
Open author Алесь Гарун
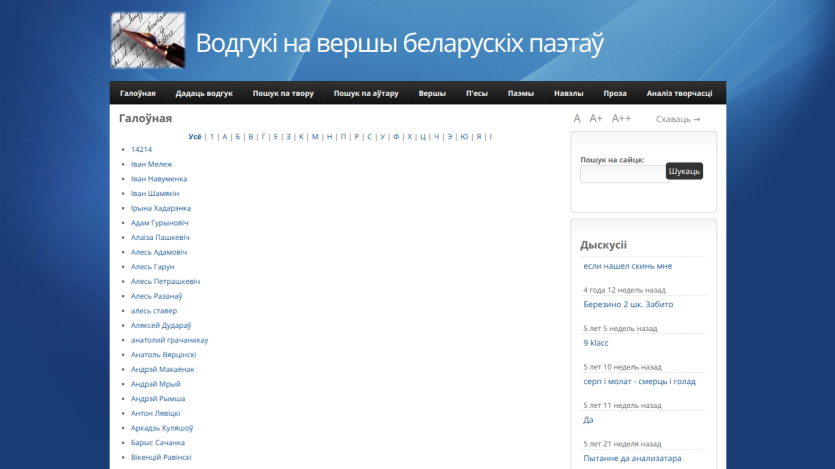click(152, 267)
